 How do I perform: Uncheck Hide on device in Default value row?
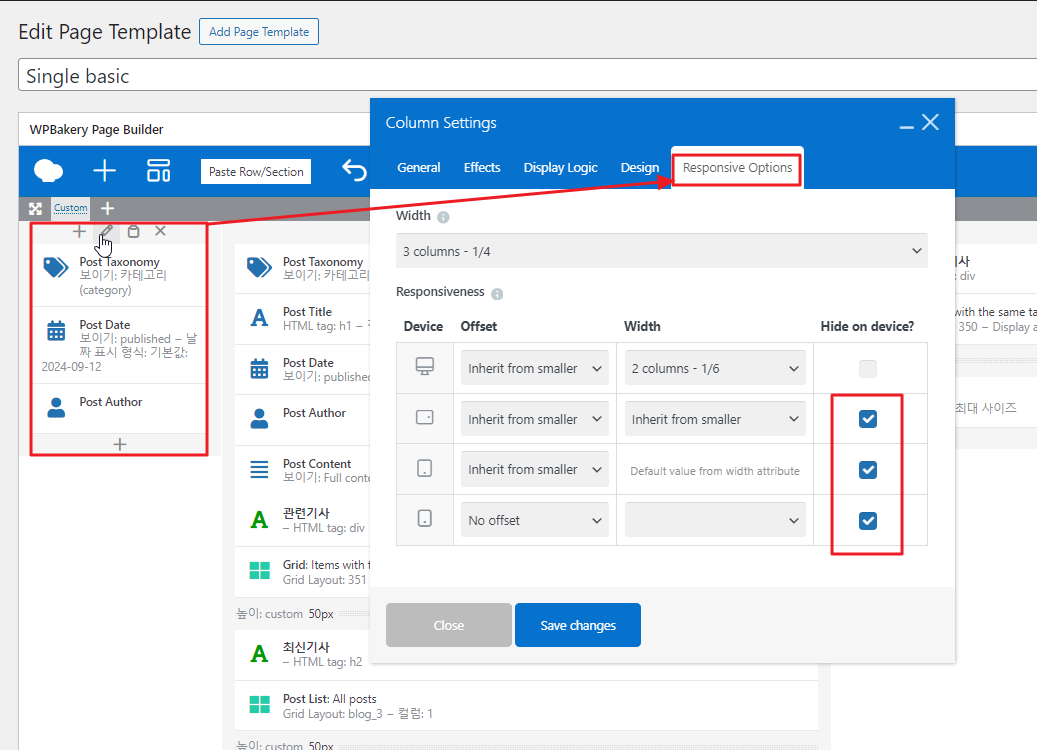click(x=868, y=470)
